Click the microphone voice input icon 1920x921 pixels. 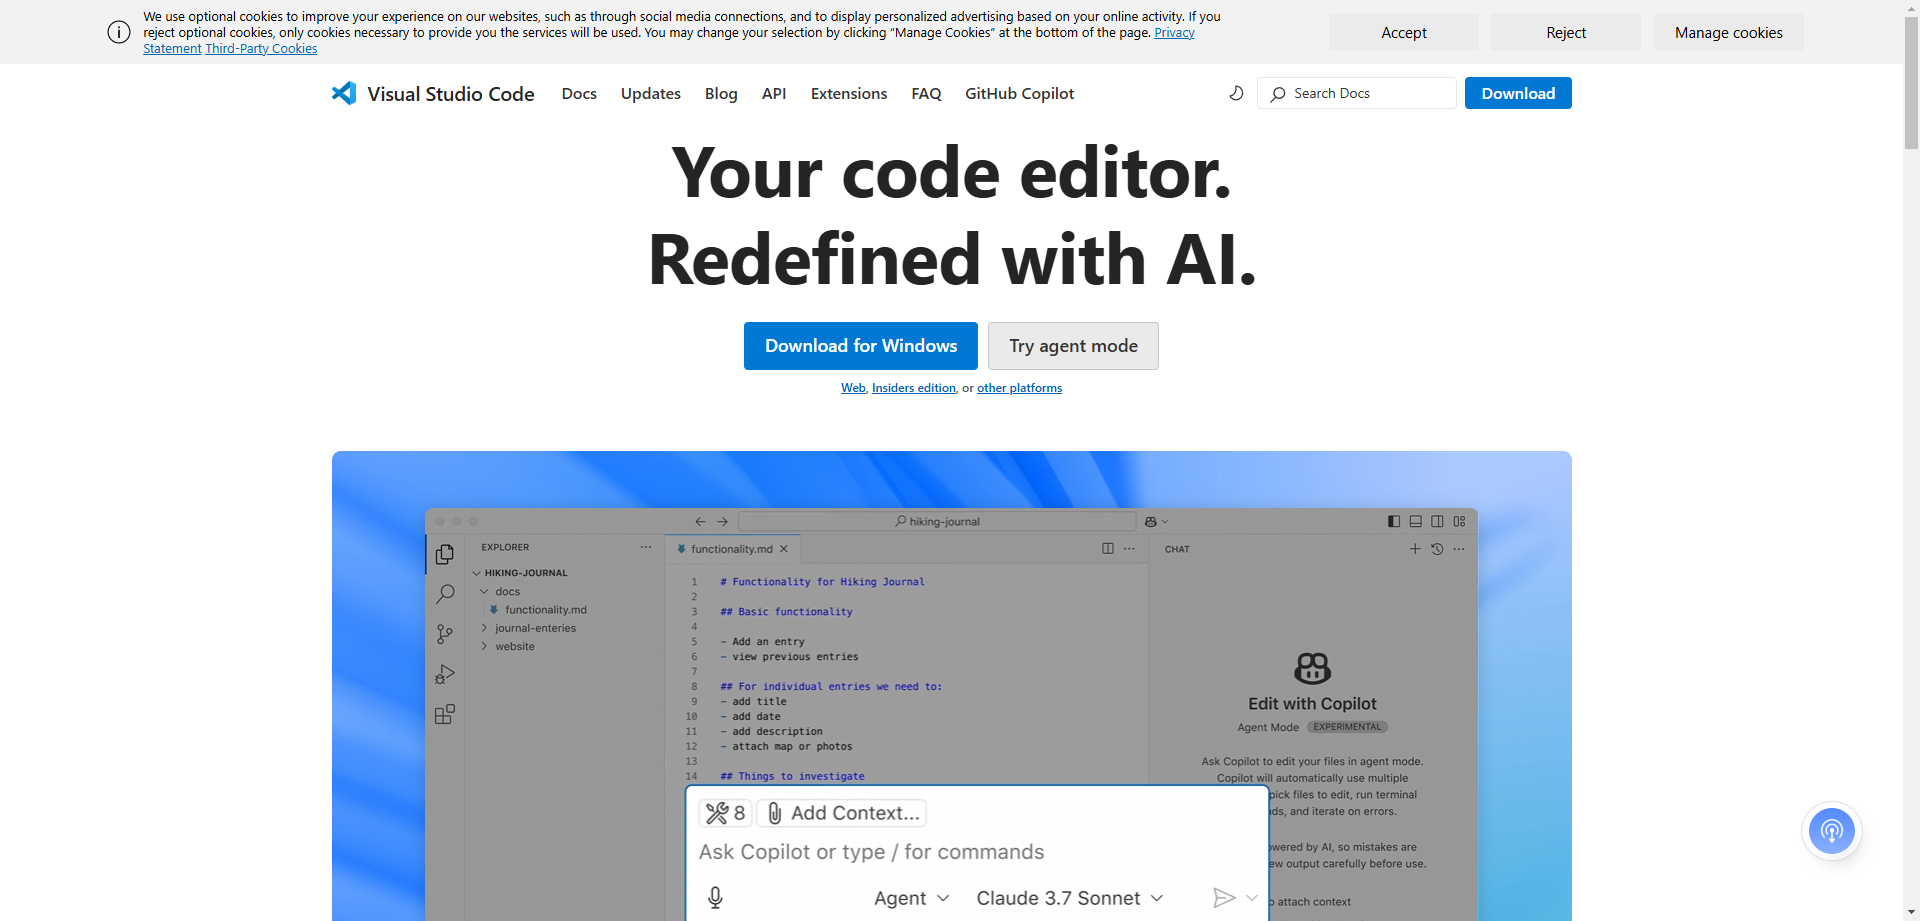coord(715,898)
